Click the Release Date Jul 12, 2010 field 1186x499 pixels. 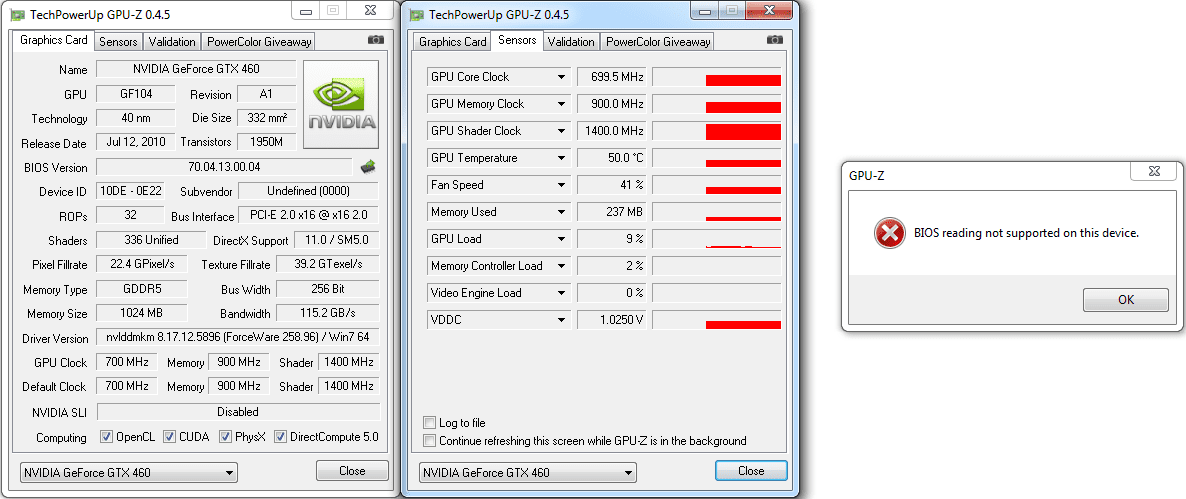[135, 142]
